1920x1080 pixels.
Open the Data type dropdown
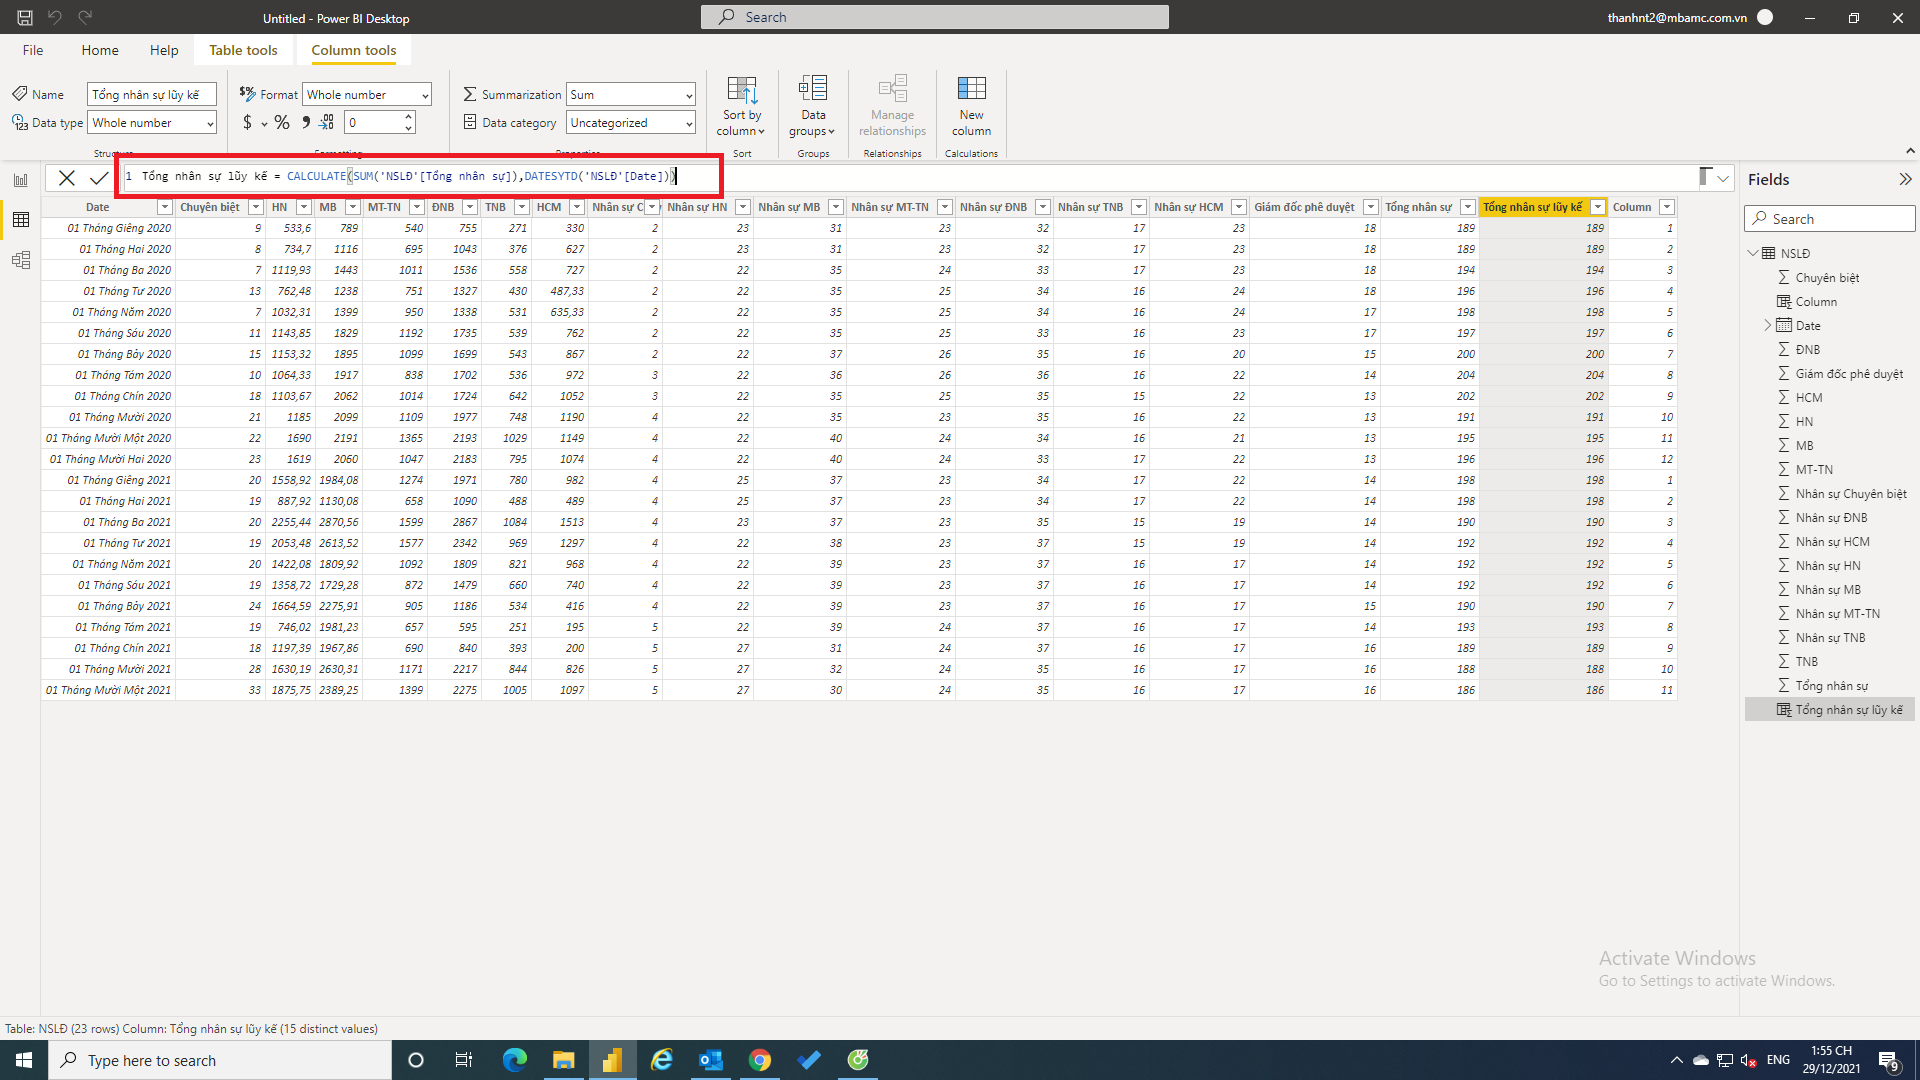click(x=152, y=123)
